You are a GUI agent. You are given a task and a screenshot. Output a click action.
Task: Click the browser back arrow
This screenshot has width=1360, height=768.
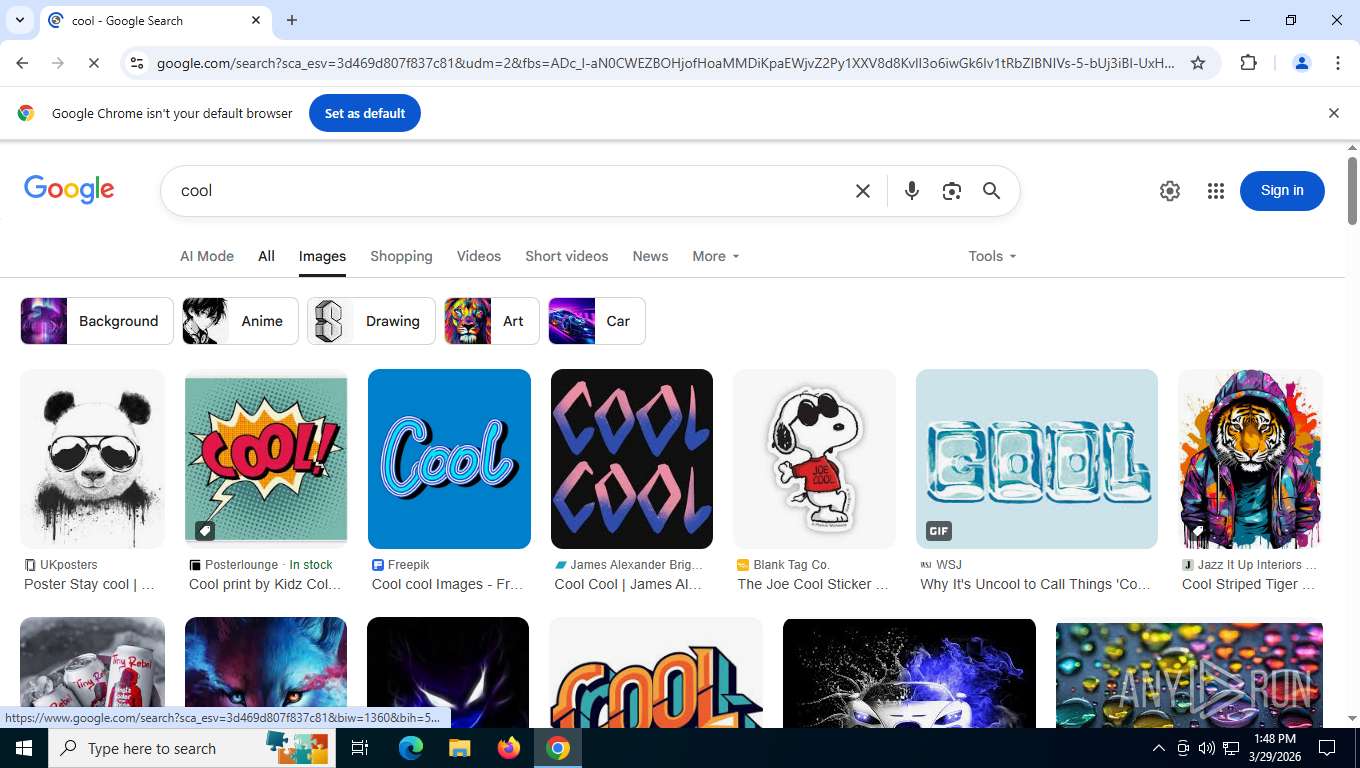22,63
